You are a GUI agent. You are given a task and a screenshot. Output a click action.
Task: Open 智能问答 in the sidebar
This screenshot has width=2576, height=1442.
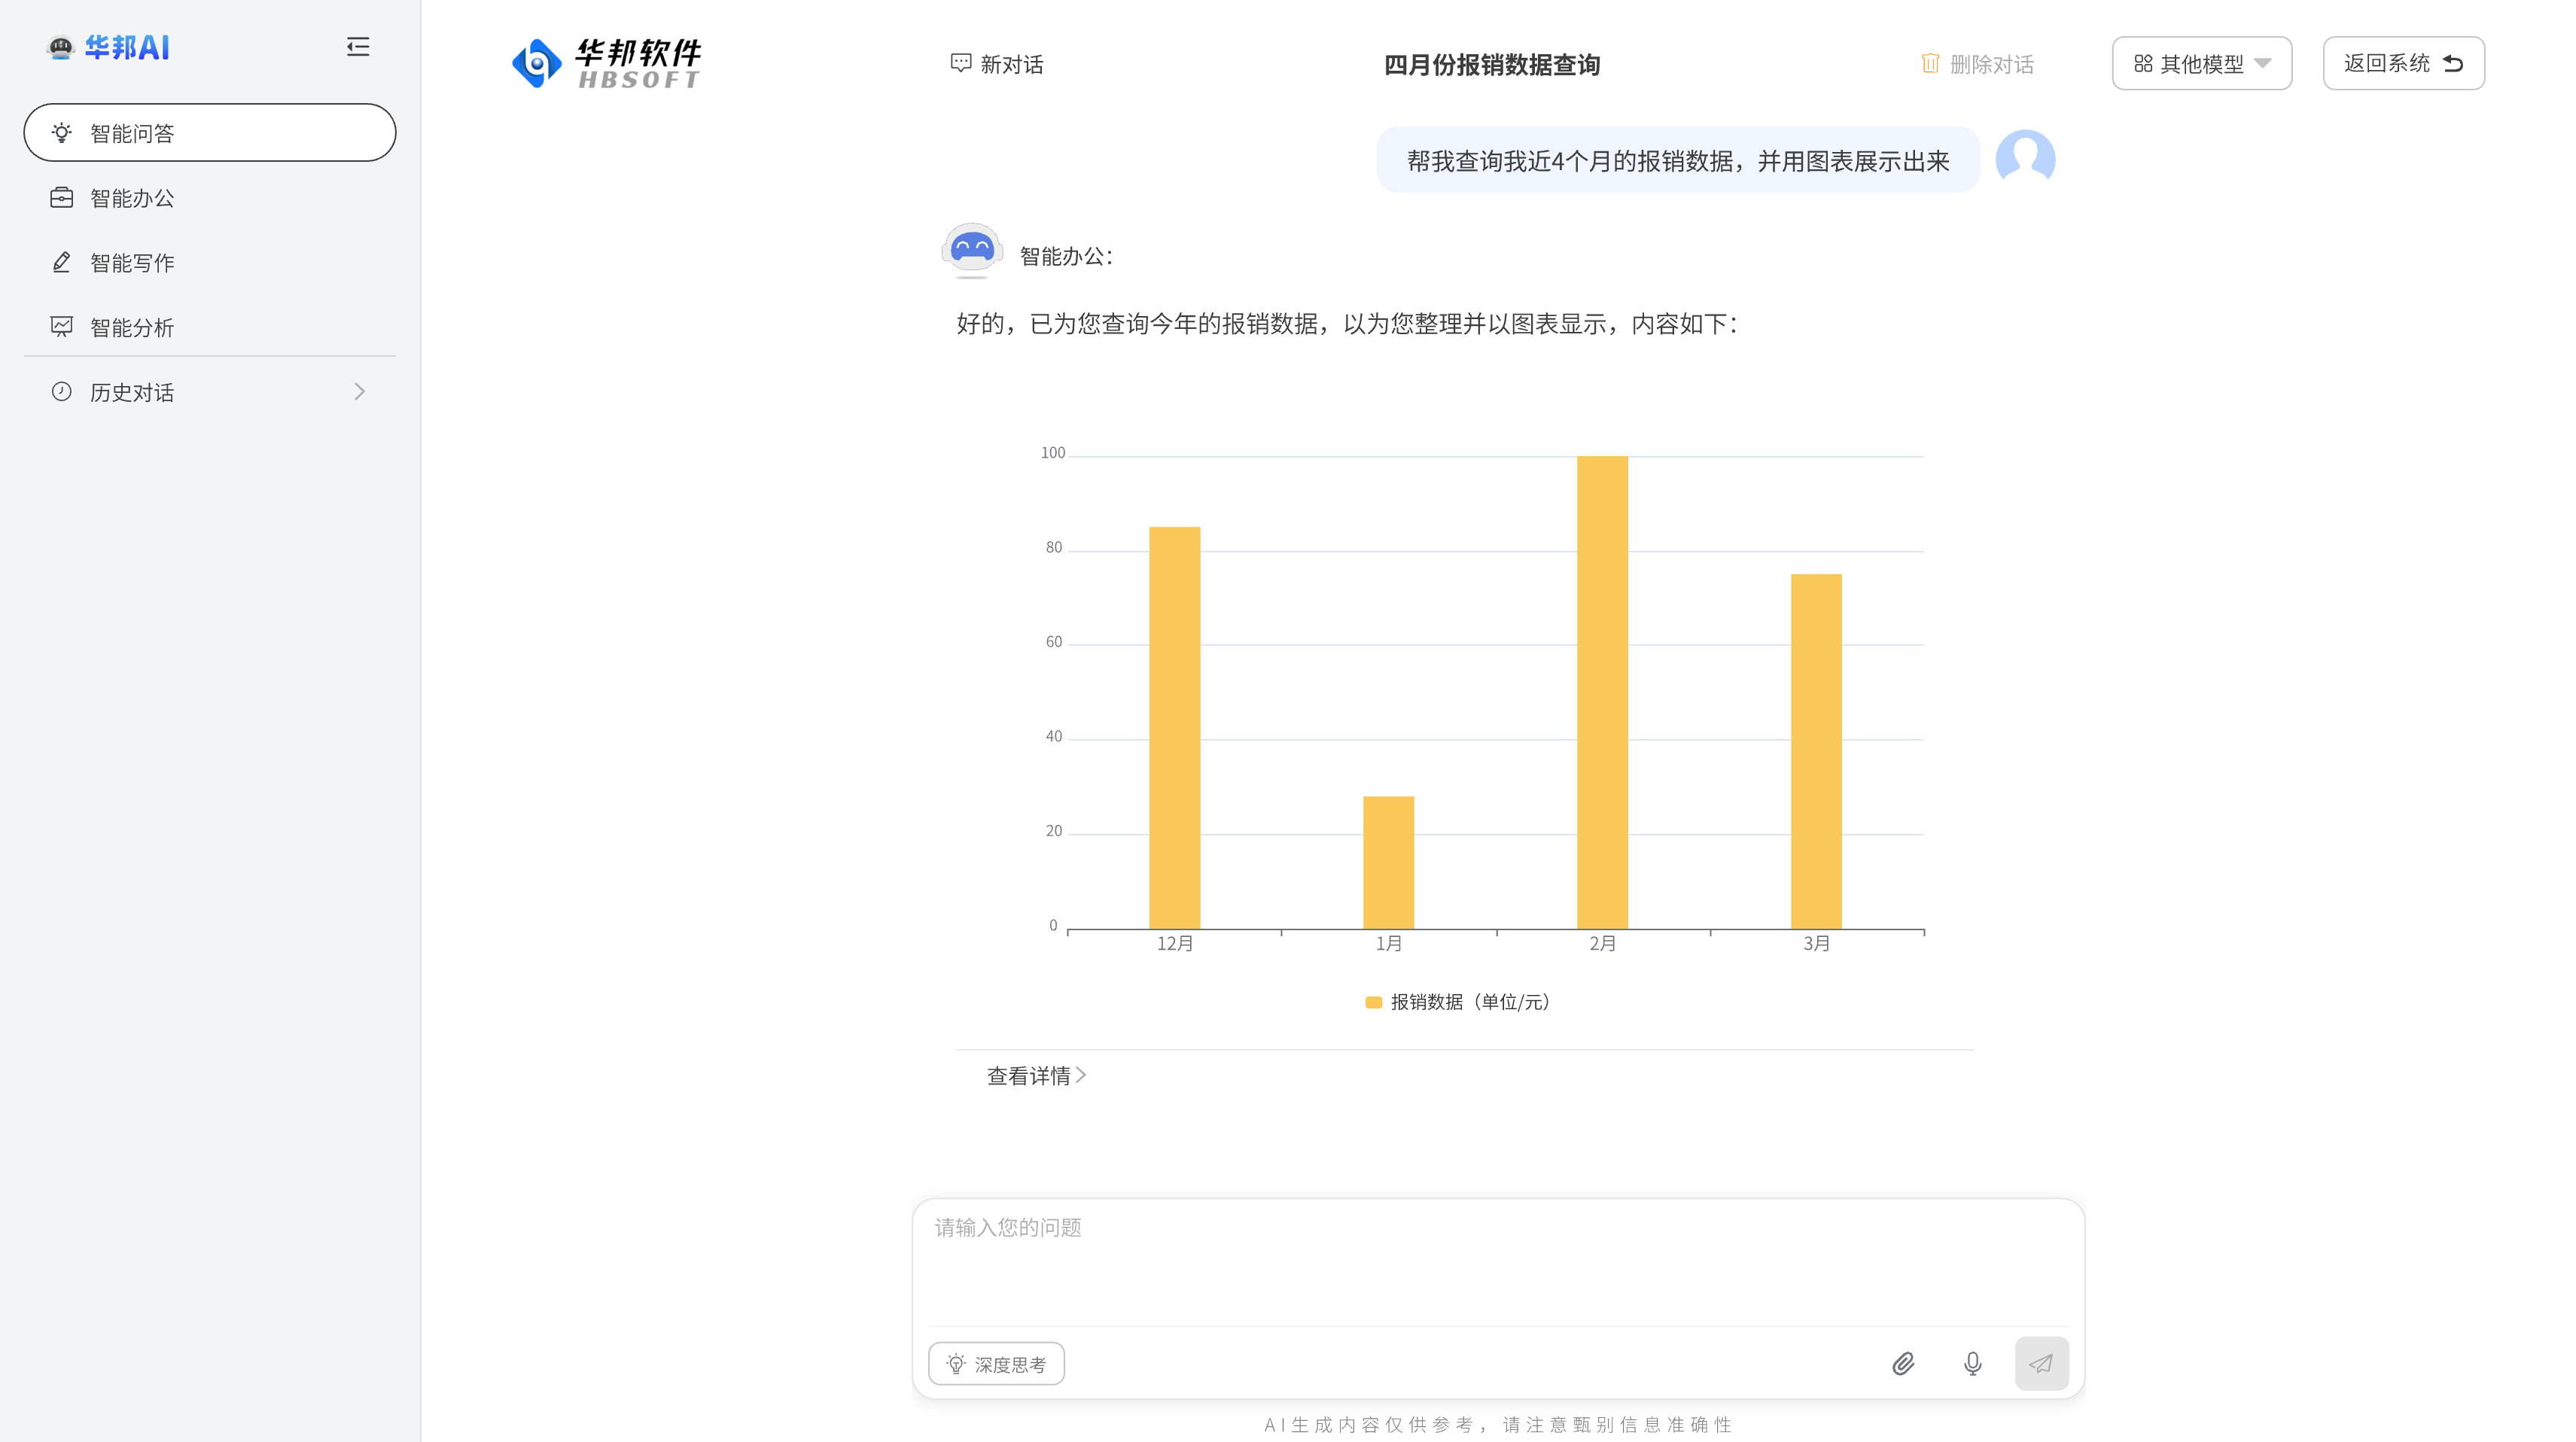210,133
